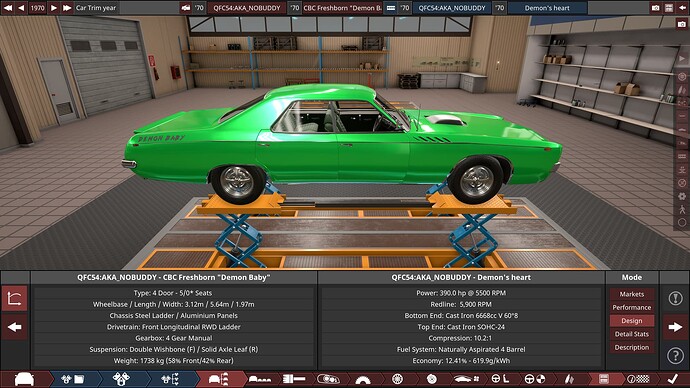Click the car model selection icon

[x=24, y=379]
